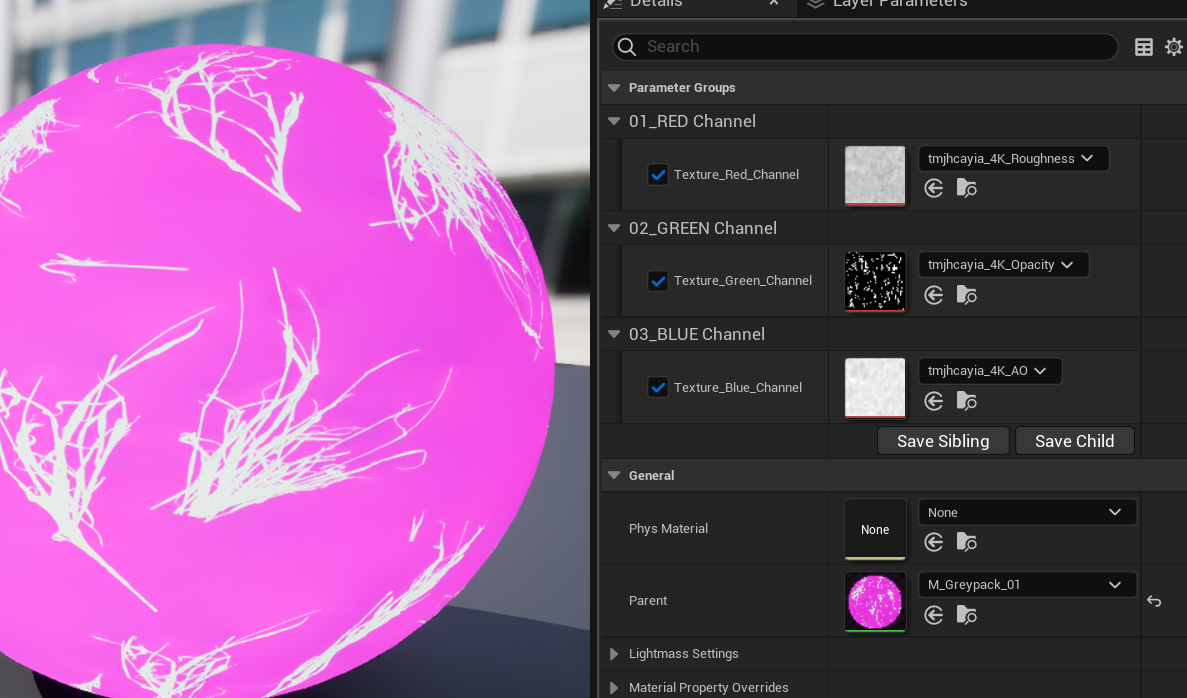Collapse the 01_RED Channel group
The width and height of the screenshot is (1187, 698).
(x=614, y=121)
